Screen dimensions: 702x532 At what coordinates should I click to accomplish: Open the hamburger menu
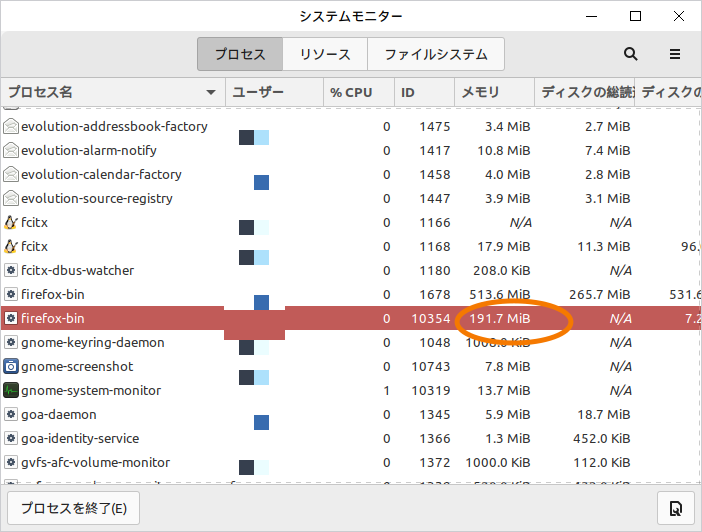click(x=675, y=54)
